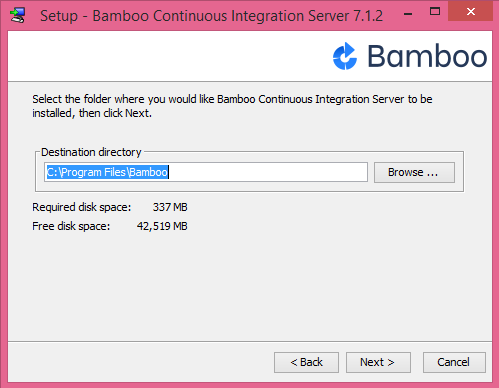Click the highlighted C:\Program Files\Bamboo path text

(107, 172)
